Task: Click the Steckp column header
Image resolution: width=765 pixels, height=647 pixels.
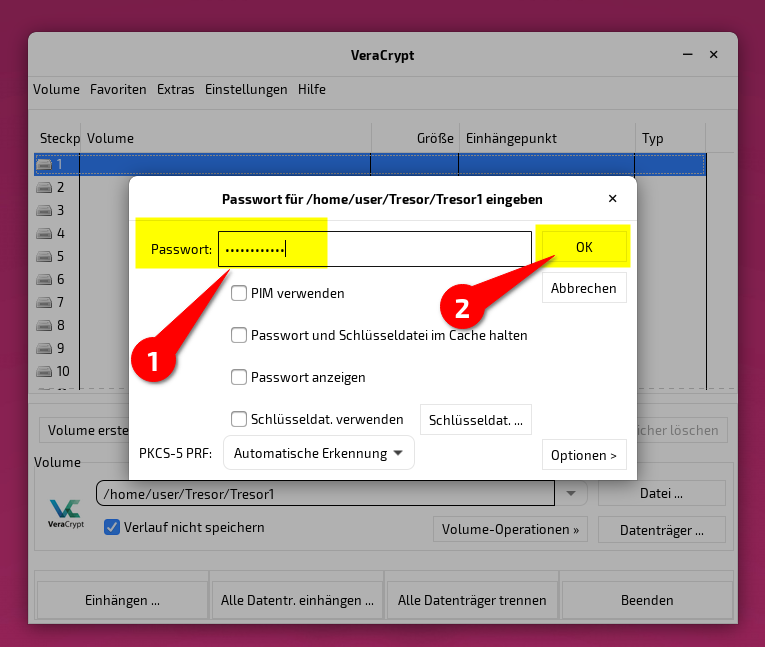Action: (x=58, y=138)
